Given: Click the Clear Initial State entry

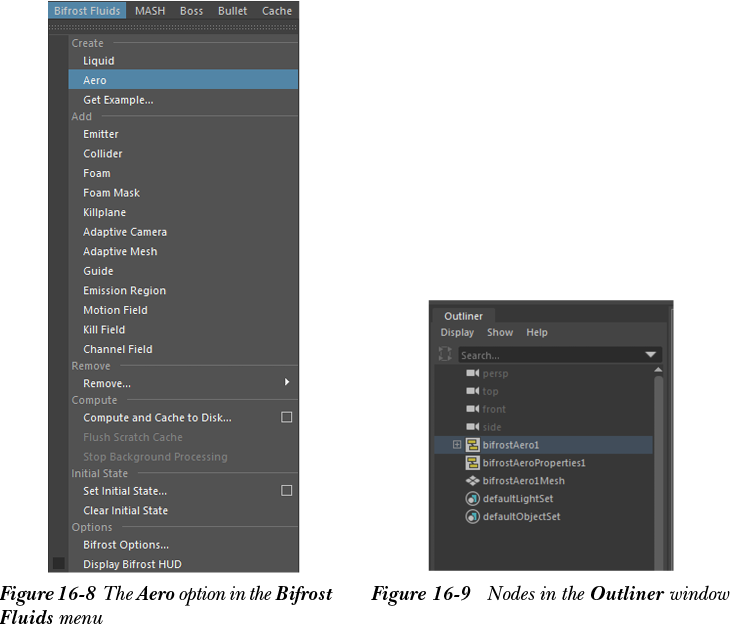Looking at the screenshot, I should pos(125,511).
